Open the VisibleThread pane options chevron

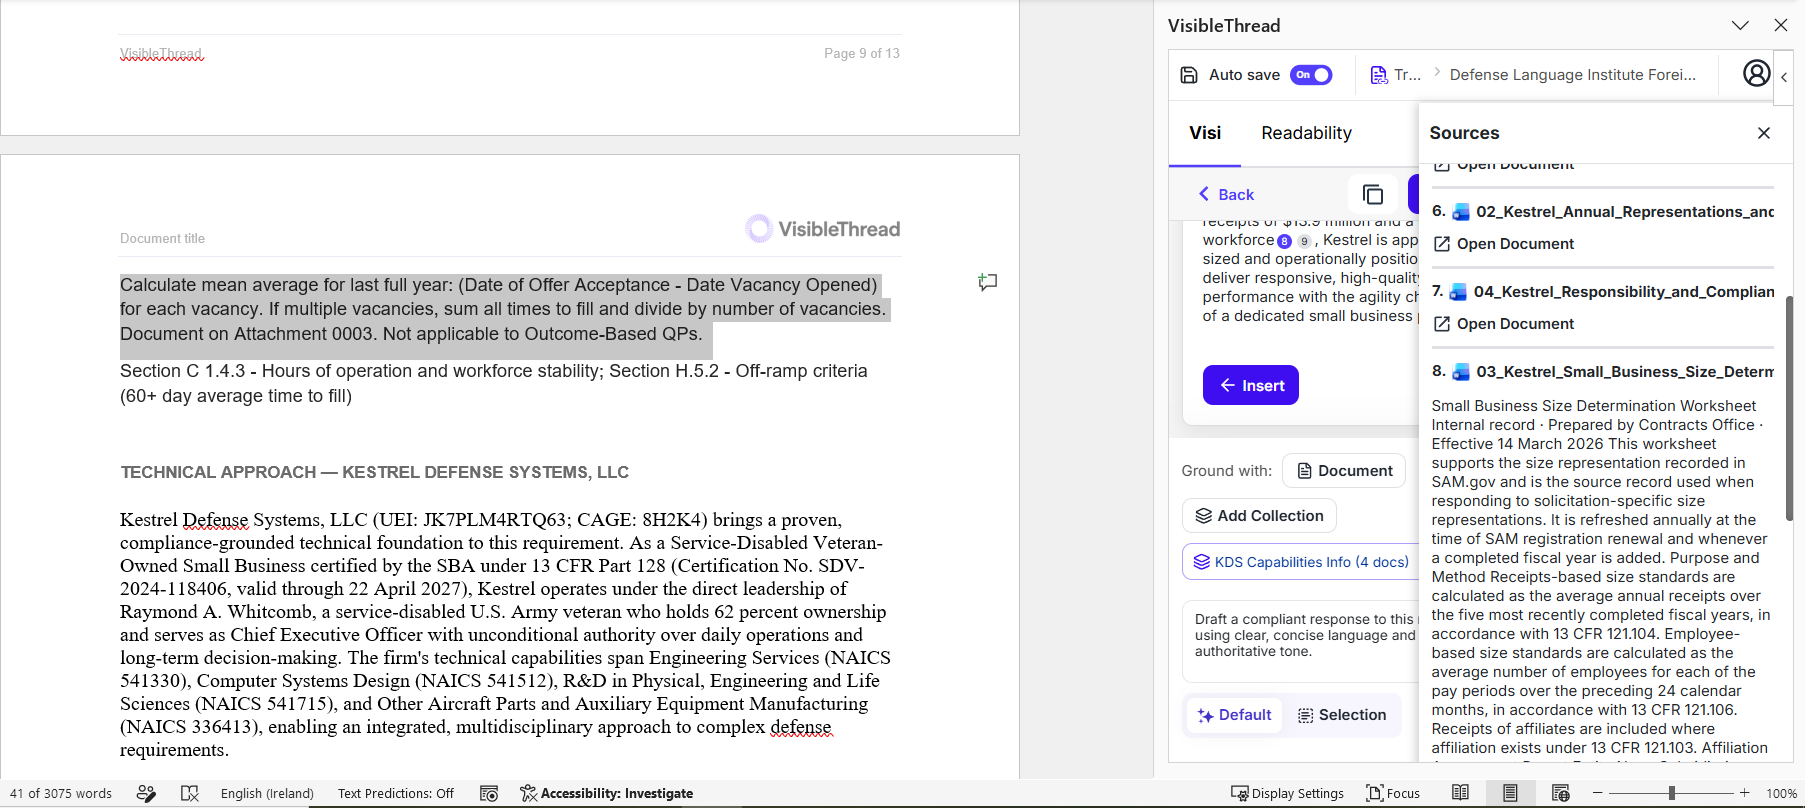[x=1740, y=25]
